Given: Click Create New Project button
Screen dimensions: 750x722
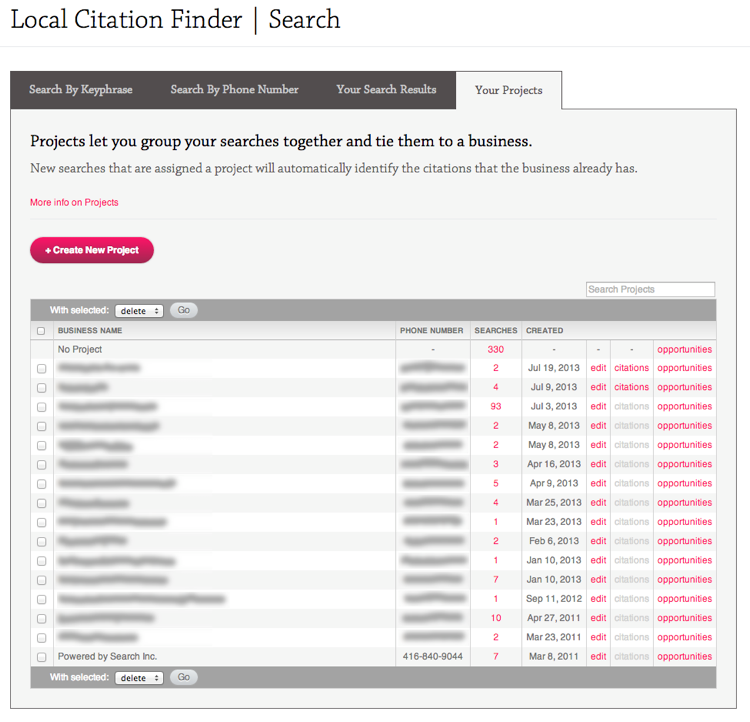Looking at the screenshot, I should pyautogui.click(x=92, y=250).
